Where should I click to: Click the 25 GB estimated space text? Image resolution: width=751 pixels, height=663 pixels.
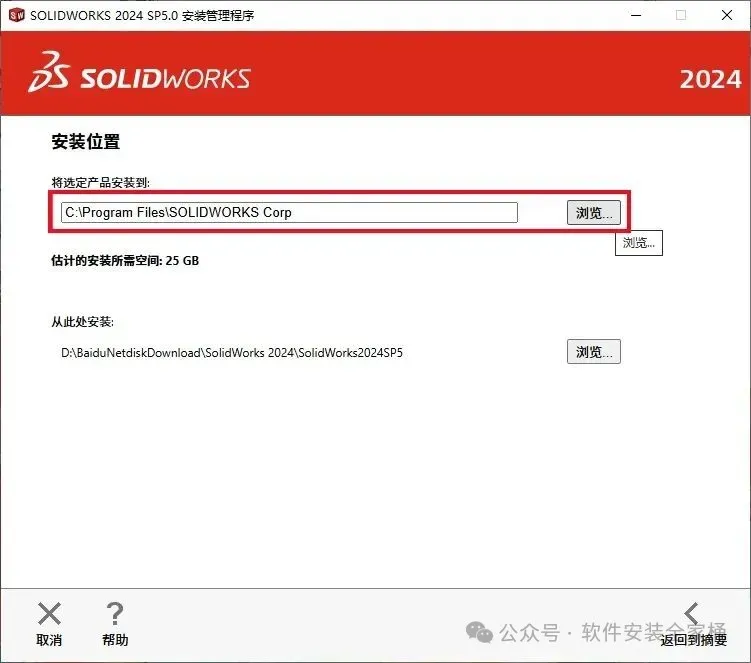[182, 261]
